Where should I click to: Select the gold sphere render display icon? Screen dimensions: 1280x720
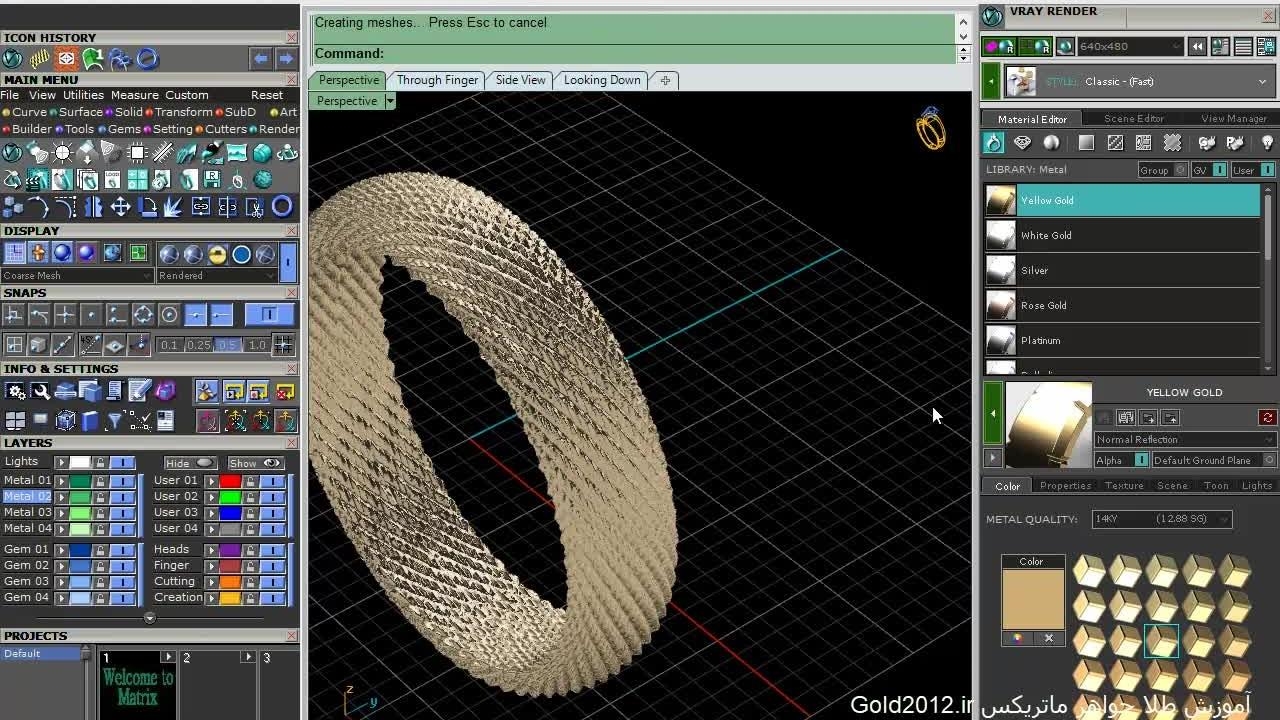(217, 254)
